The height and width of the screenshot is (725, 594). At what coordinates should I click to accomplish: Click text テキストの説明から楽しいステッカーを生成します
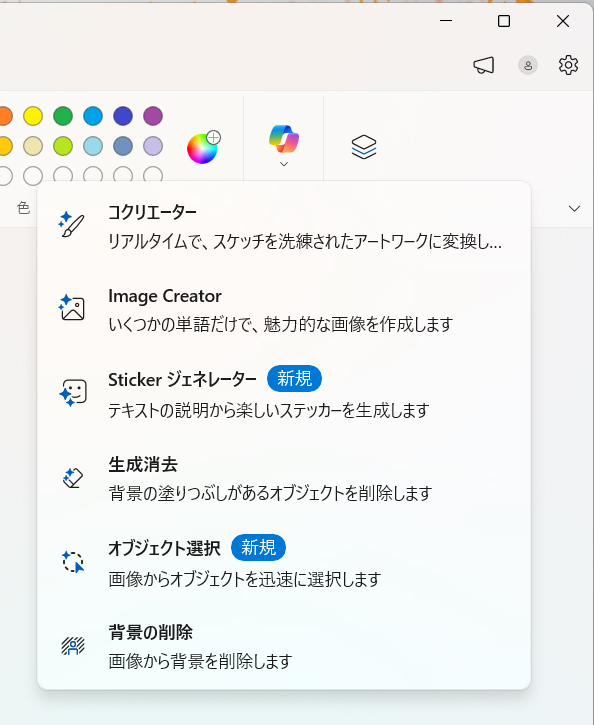269,410
